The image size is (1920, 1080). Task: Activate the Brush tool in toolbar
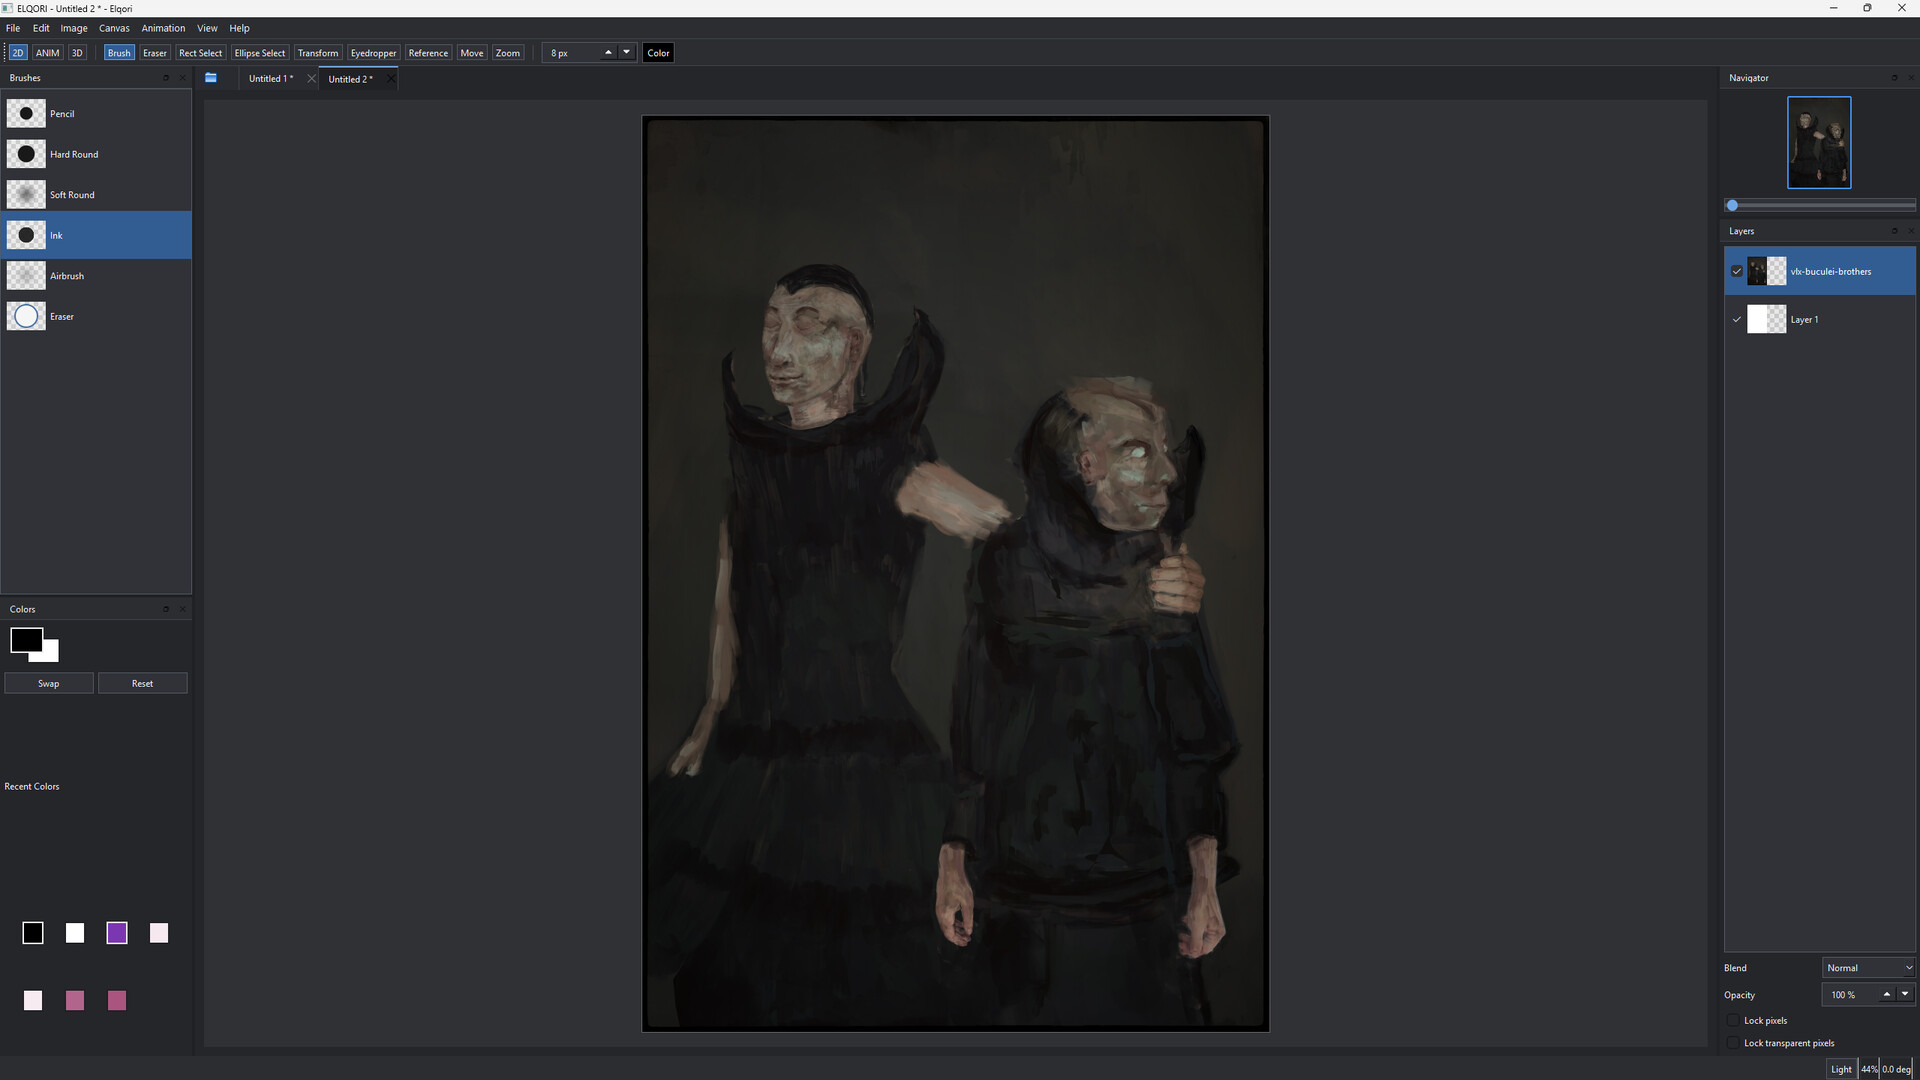click(x=119, y=53)
